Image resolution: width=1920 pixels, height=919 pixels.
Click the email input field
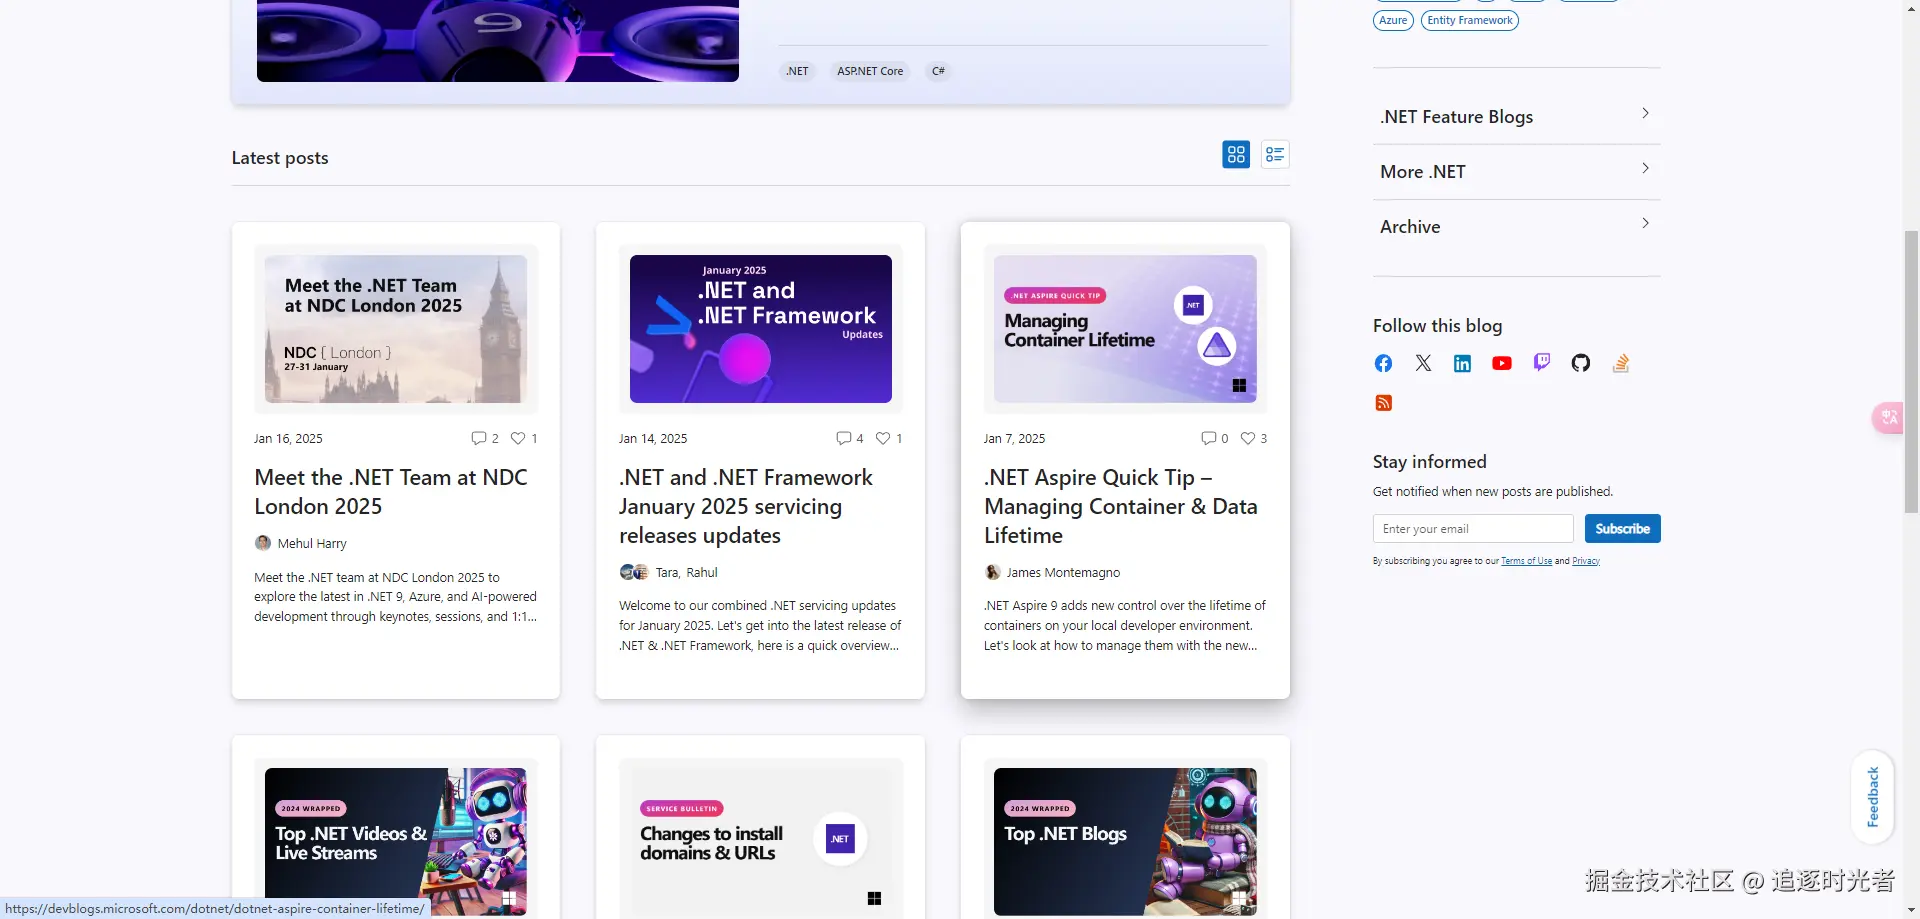click(x=1473, y=529)
